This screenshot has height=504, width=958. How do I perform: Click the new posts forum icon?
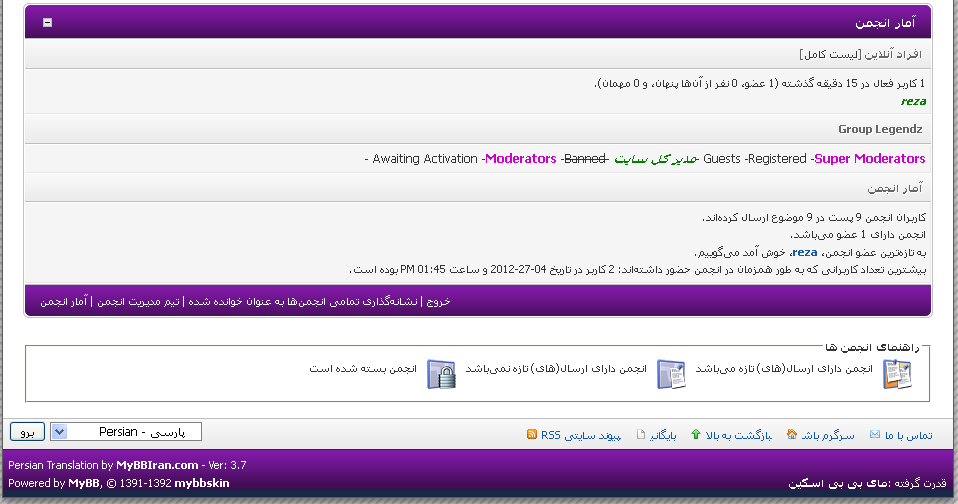897,374
